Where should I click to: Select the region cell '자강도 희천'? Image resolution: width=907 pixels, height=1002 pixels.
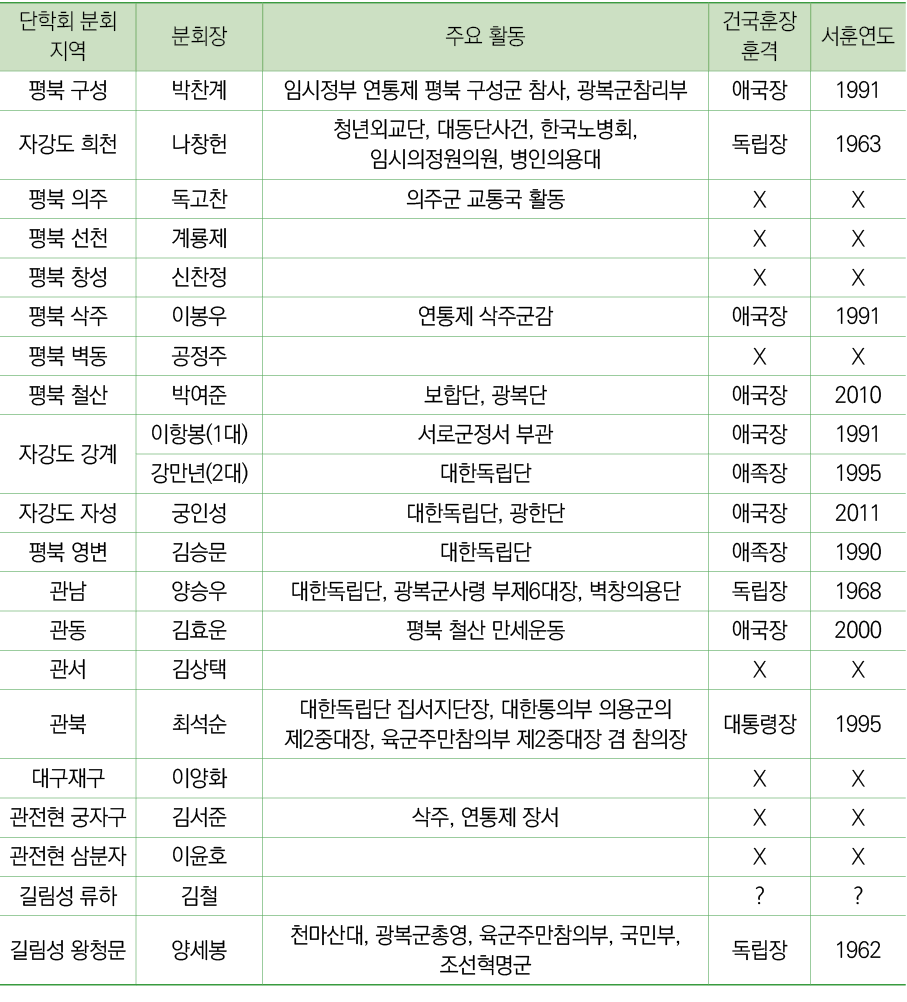coord(68,144)
